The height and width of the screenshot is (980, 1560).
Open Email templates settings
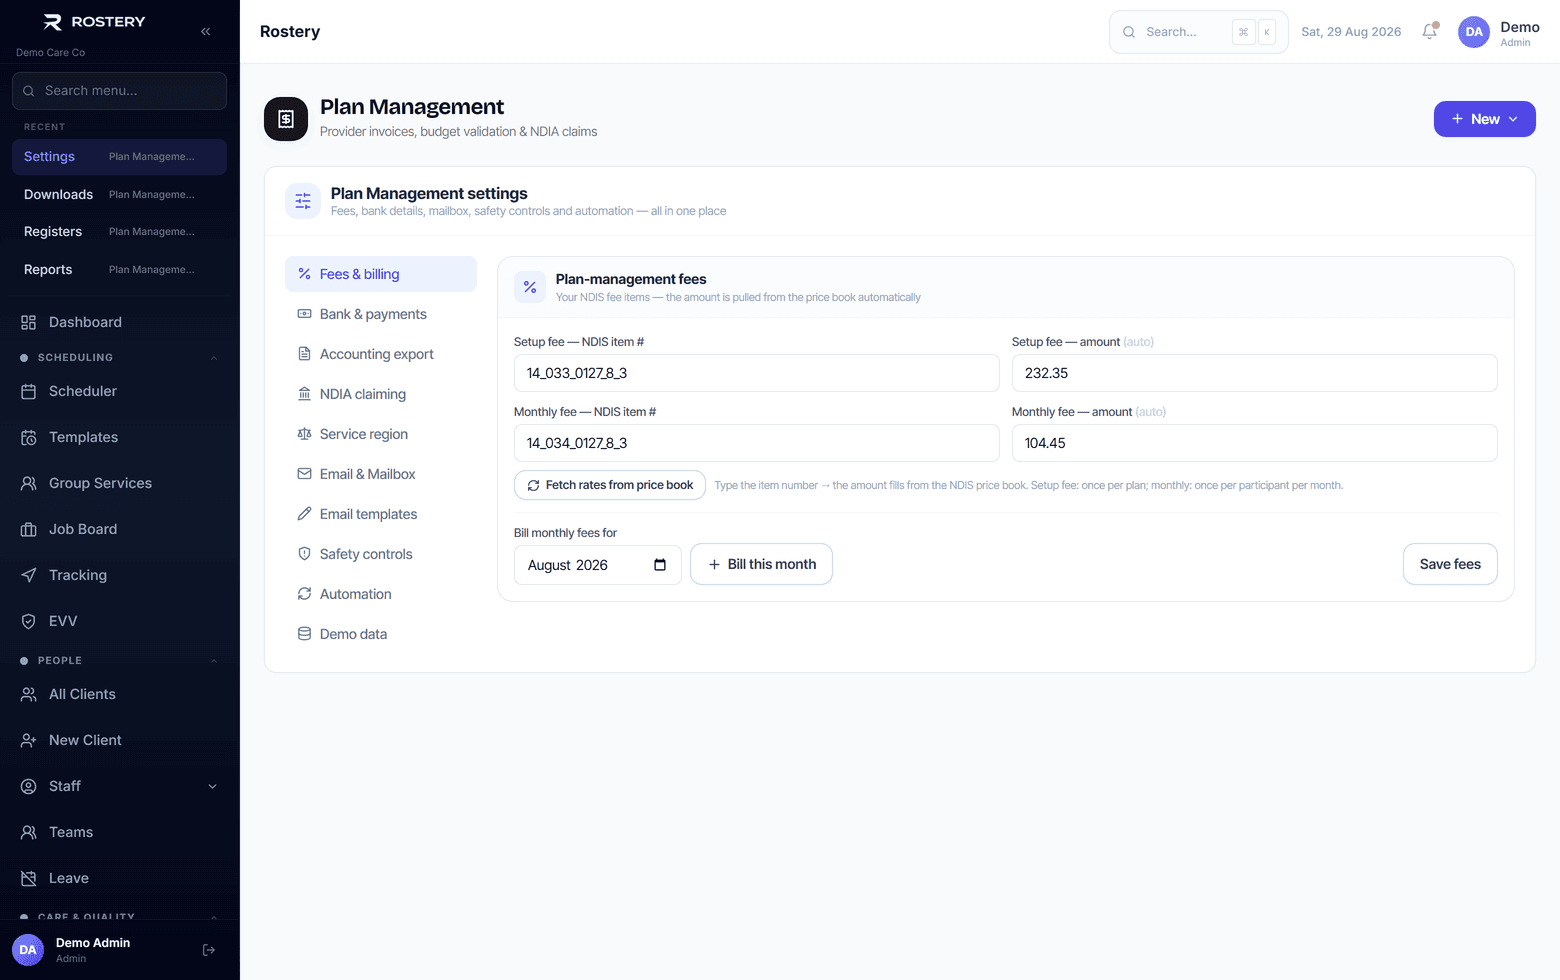coord(381,514)
